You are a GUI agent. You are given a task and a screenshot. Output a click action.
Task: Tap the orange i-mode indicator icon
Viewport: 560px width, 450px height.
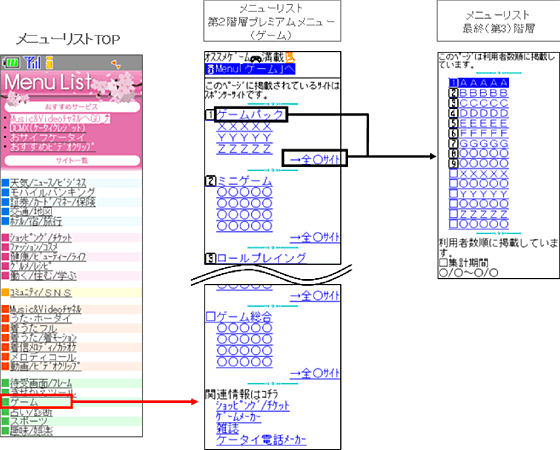(x=49, y=62)
